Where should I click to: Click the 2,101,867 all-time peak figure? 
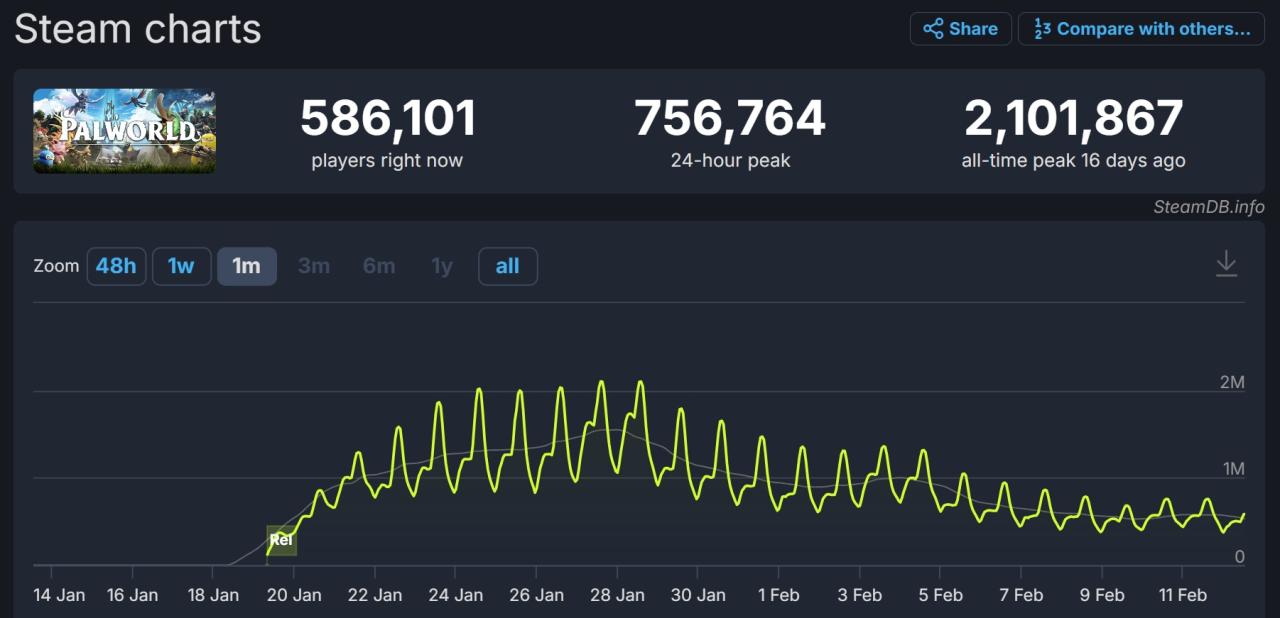[x=1073, y=119]
